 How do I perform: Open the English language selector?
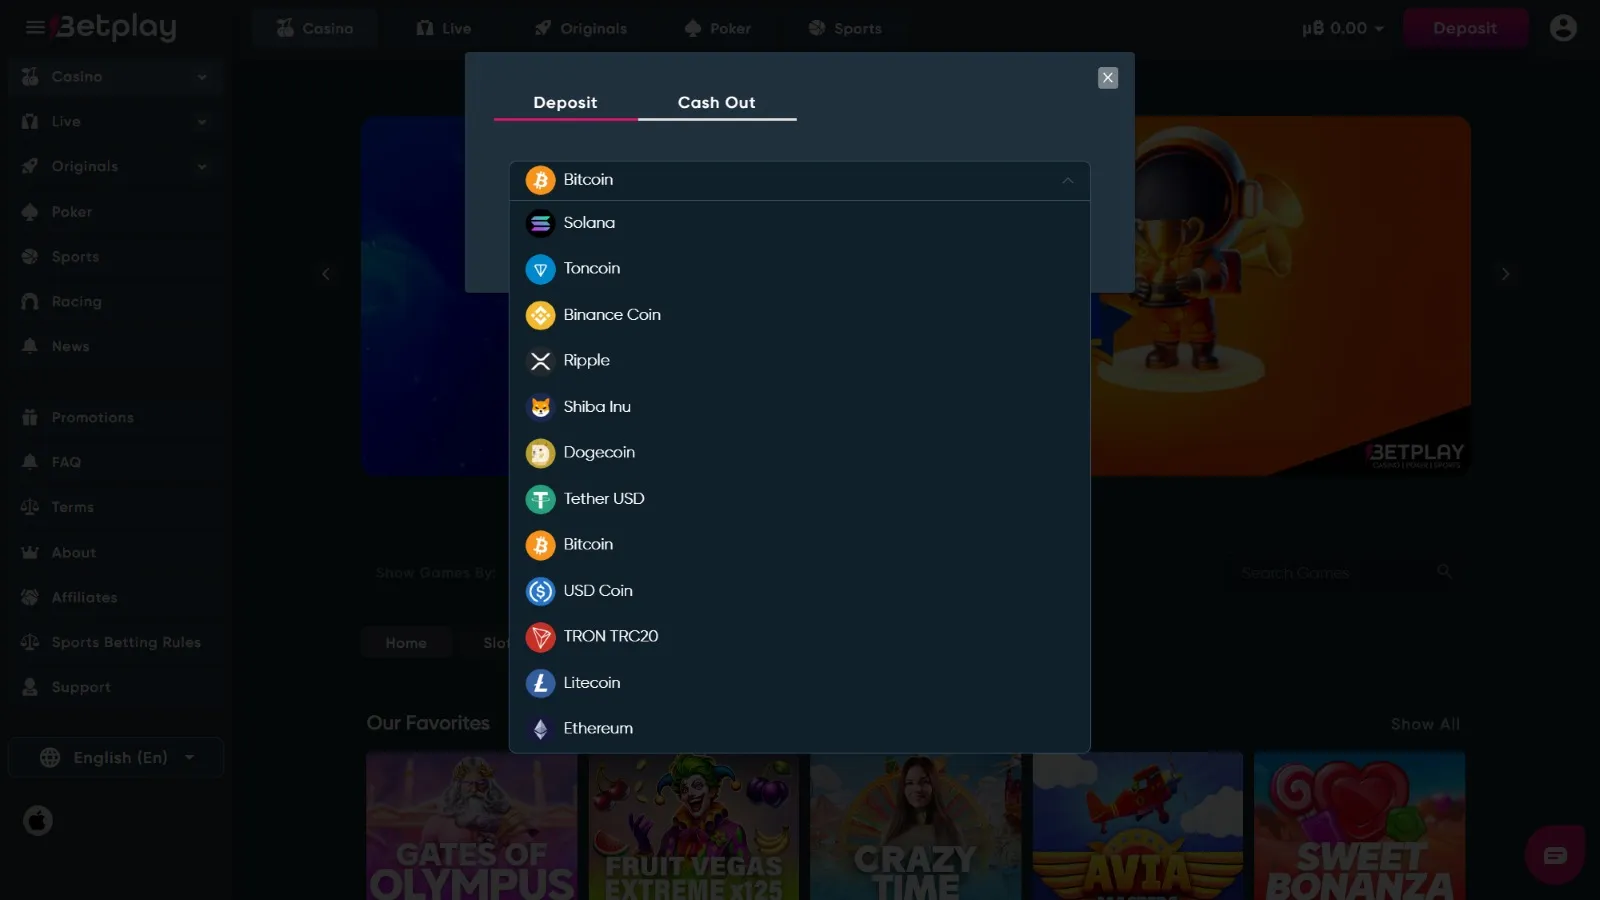click(116, 758)
